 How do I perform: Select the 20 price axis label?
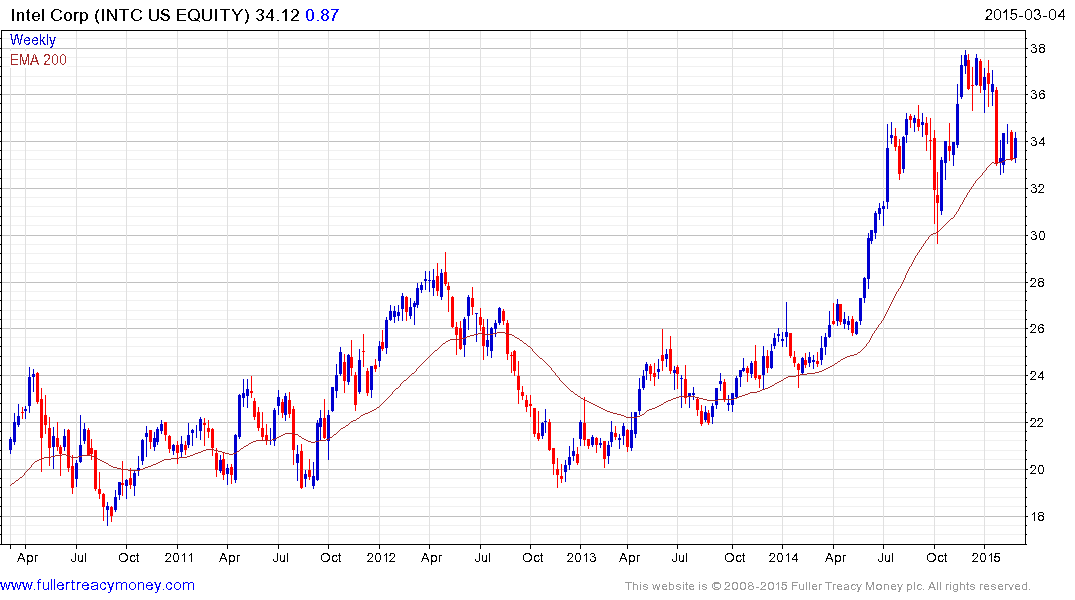1037,470
